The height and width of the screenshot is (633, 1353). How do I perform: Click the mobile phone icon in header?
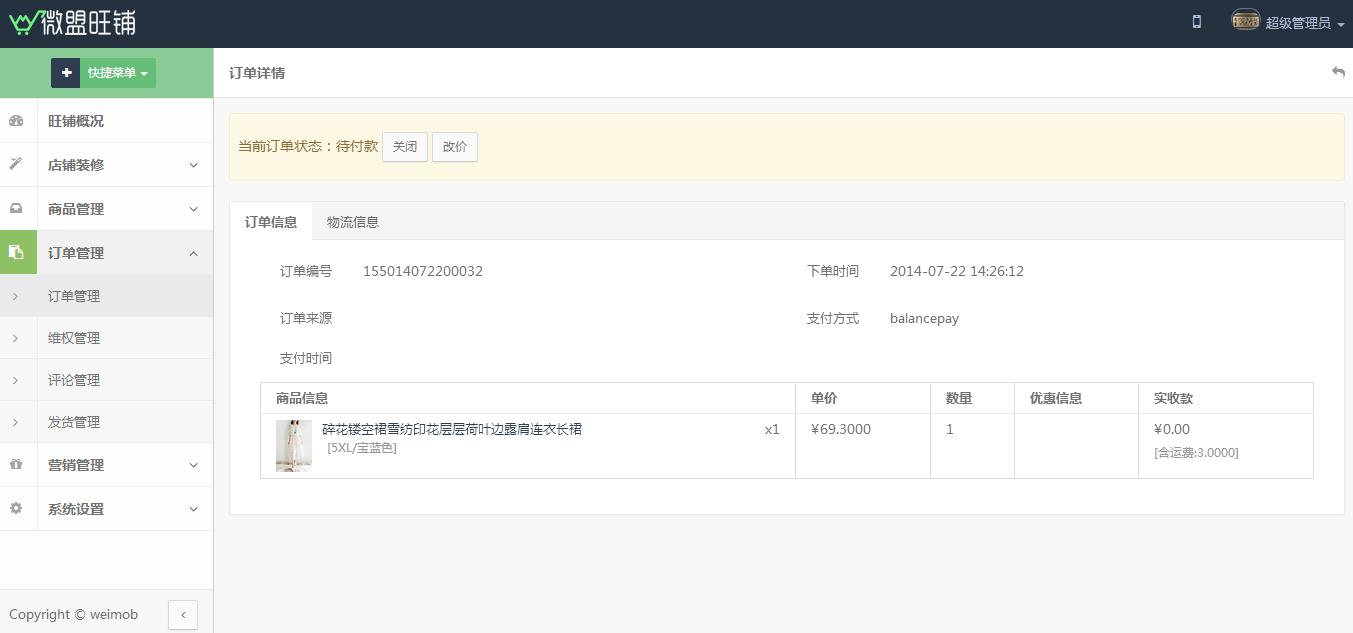pyautogui.click(x=1196, y=22)
